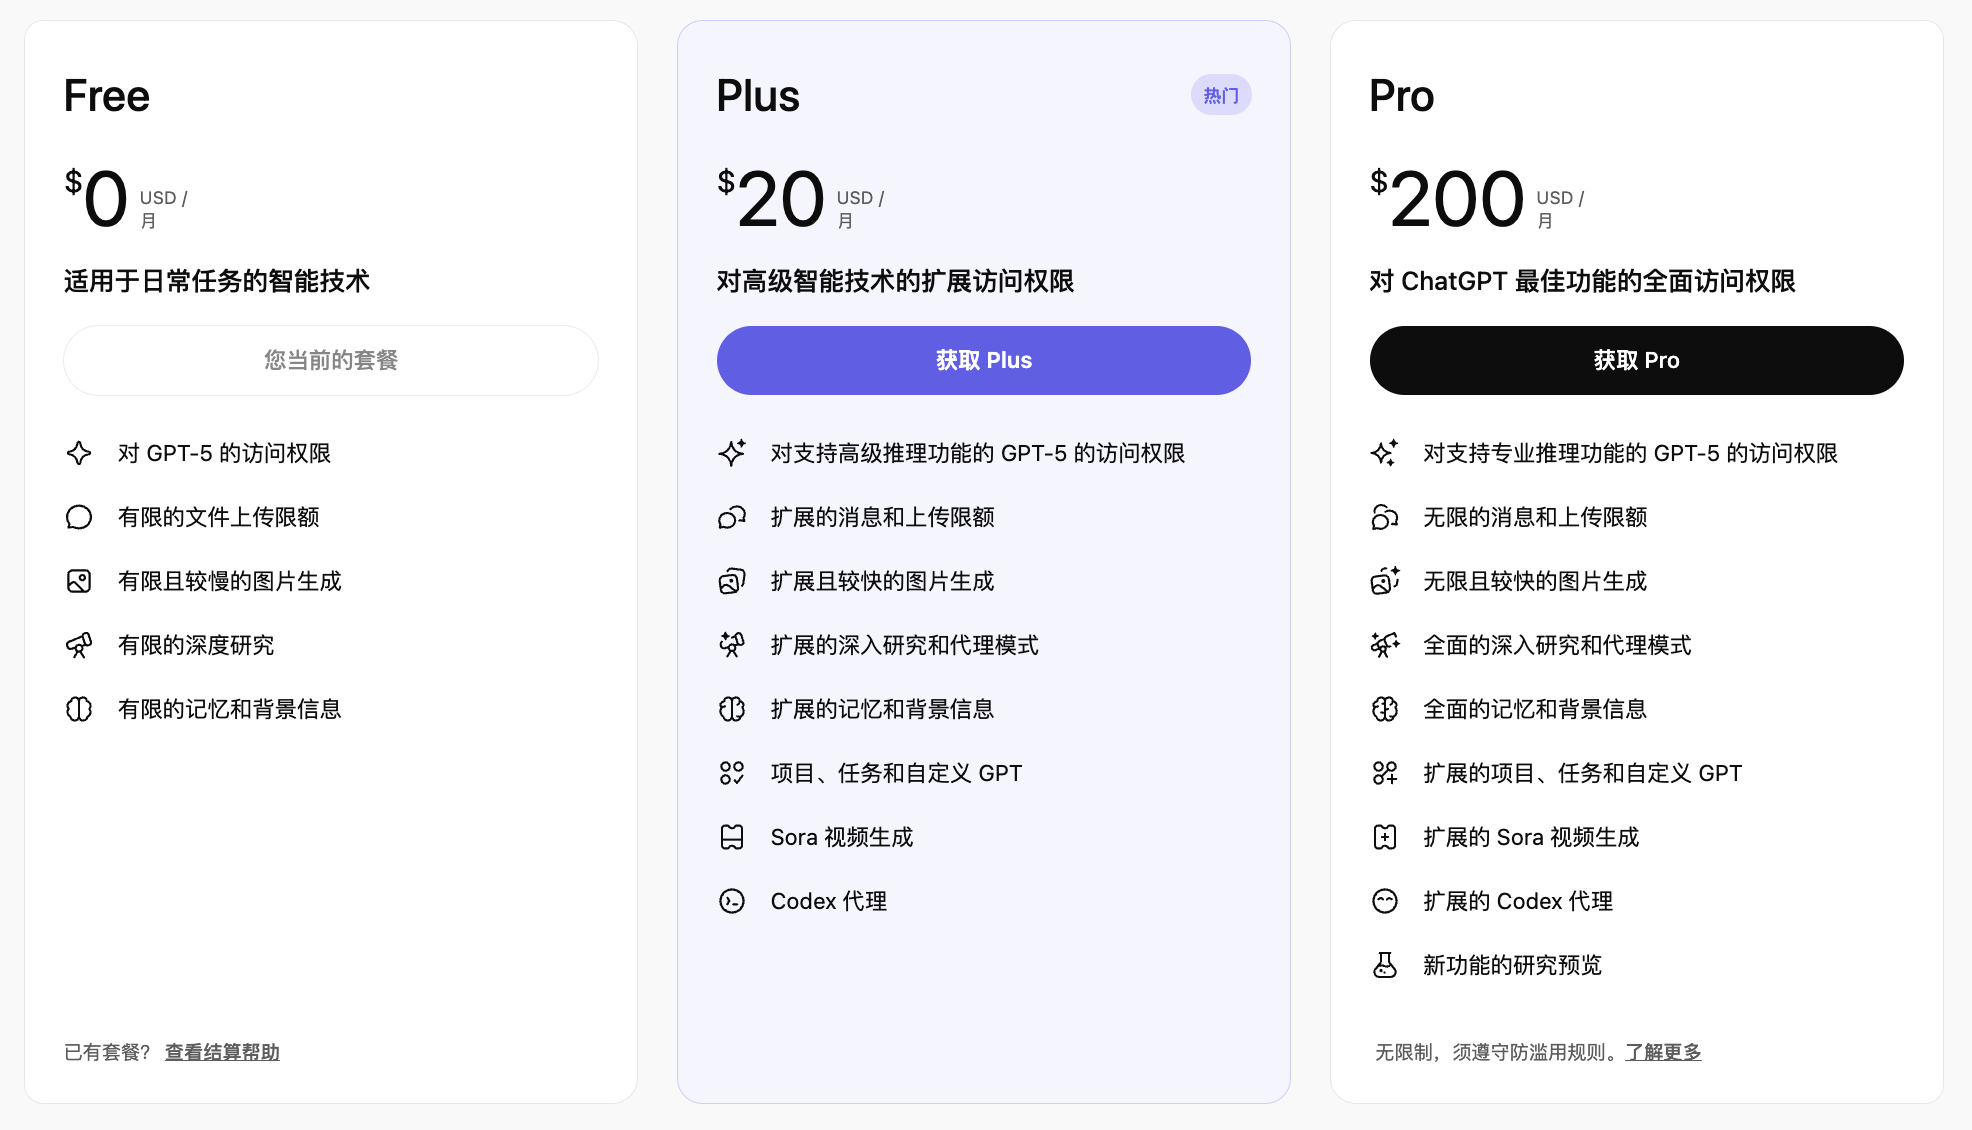Click the 扩展的 Codex 代理 icon in Pro

coord(1385,901)
